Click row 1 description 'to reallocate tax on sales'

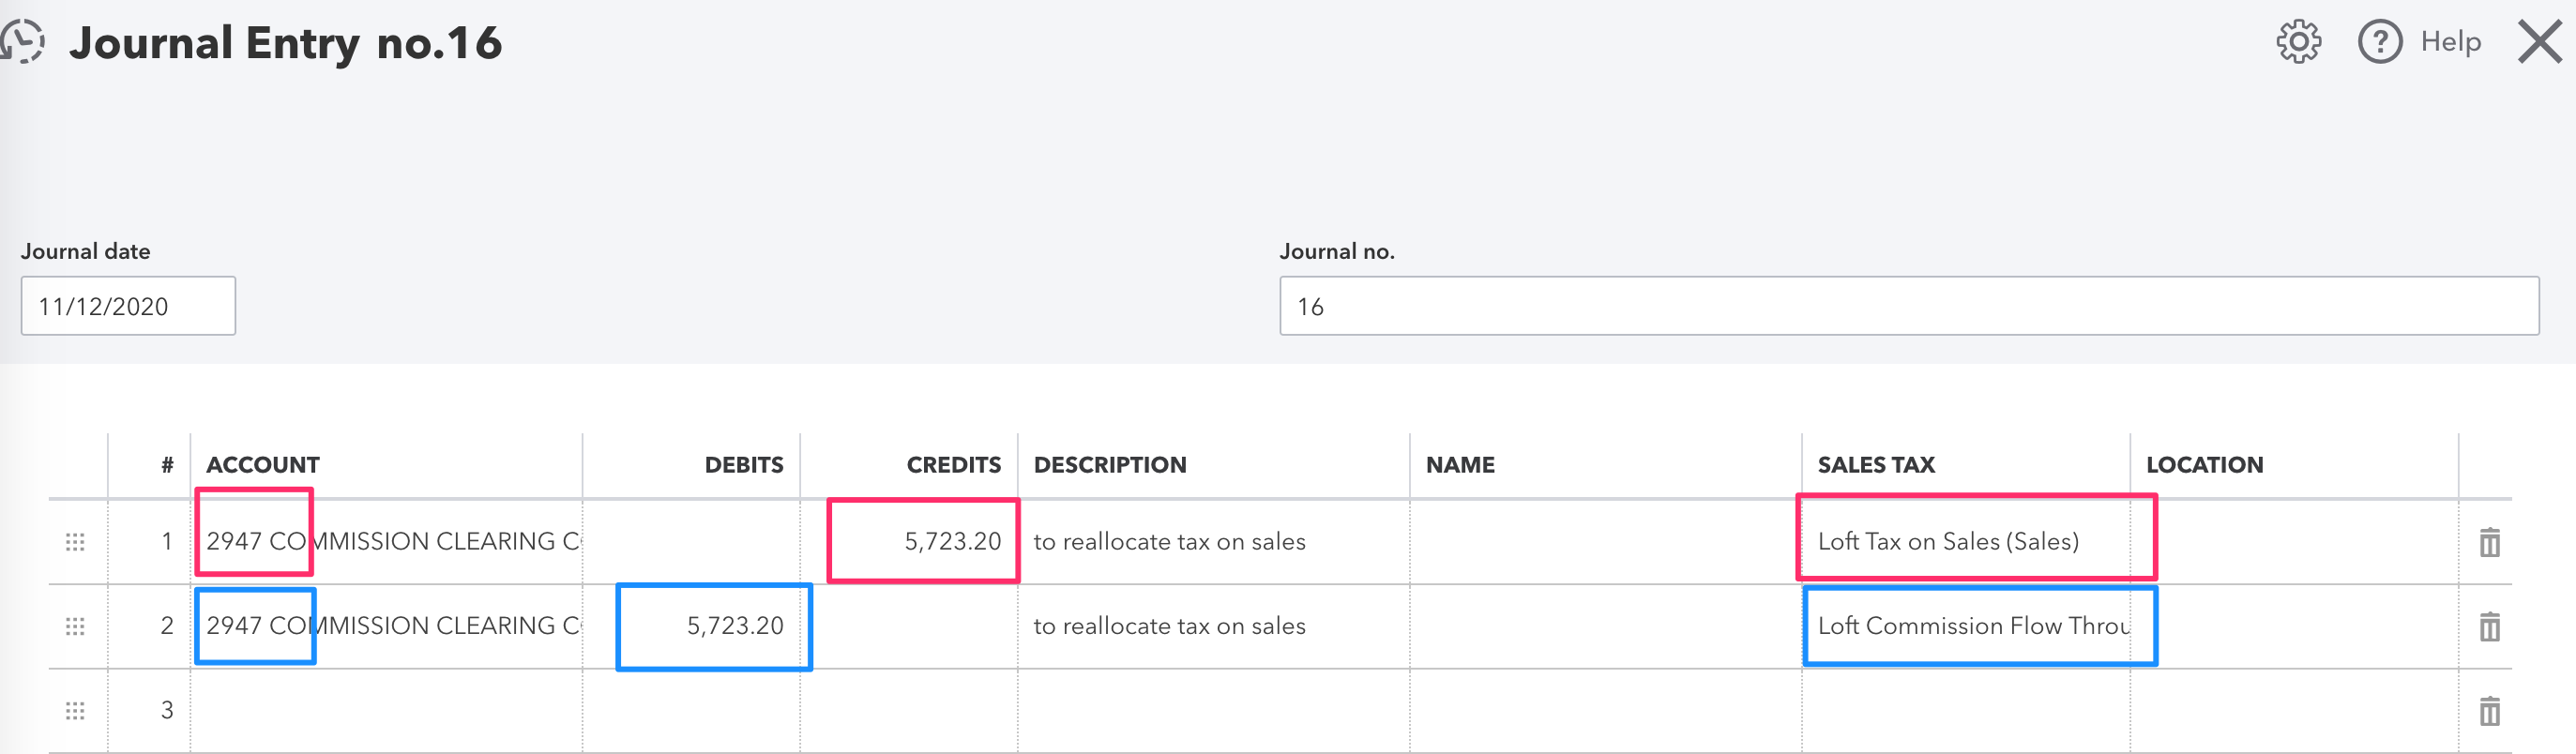(x=1169, y=542)
